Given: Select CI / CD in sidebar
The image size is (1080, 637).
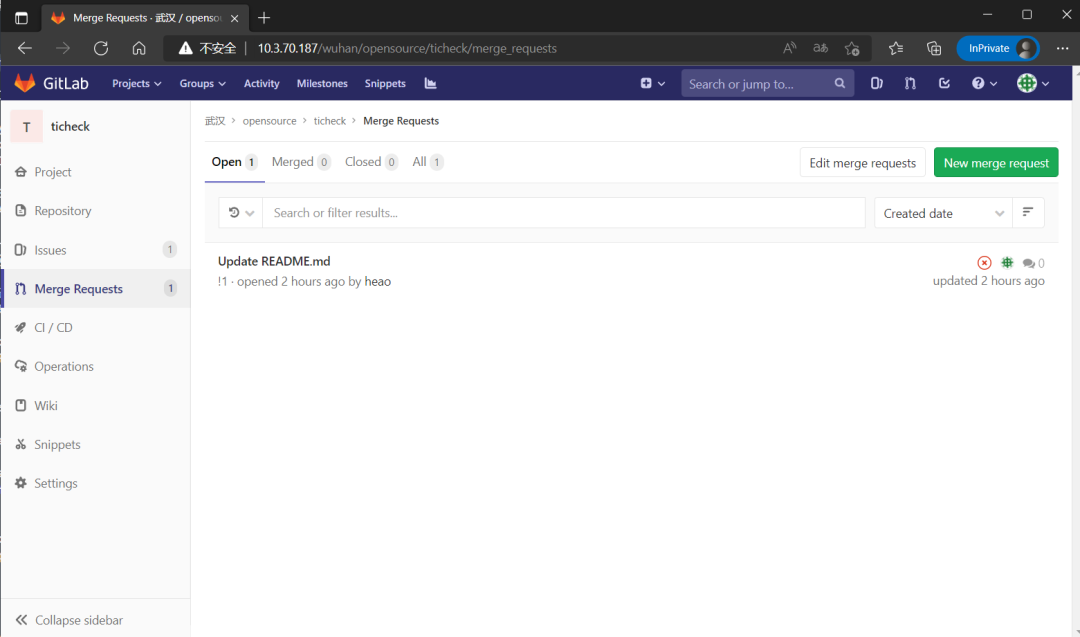Looking at the screenshot, I should tap(53, 328).
